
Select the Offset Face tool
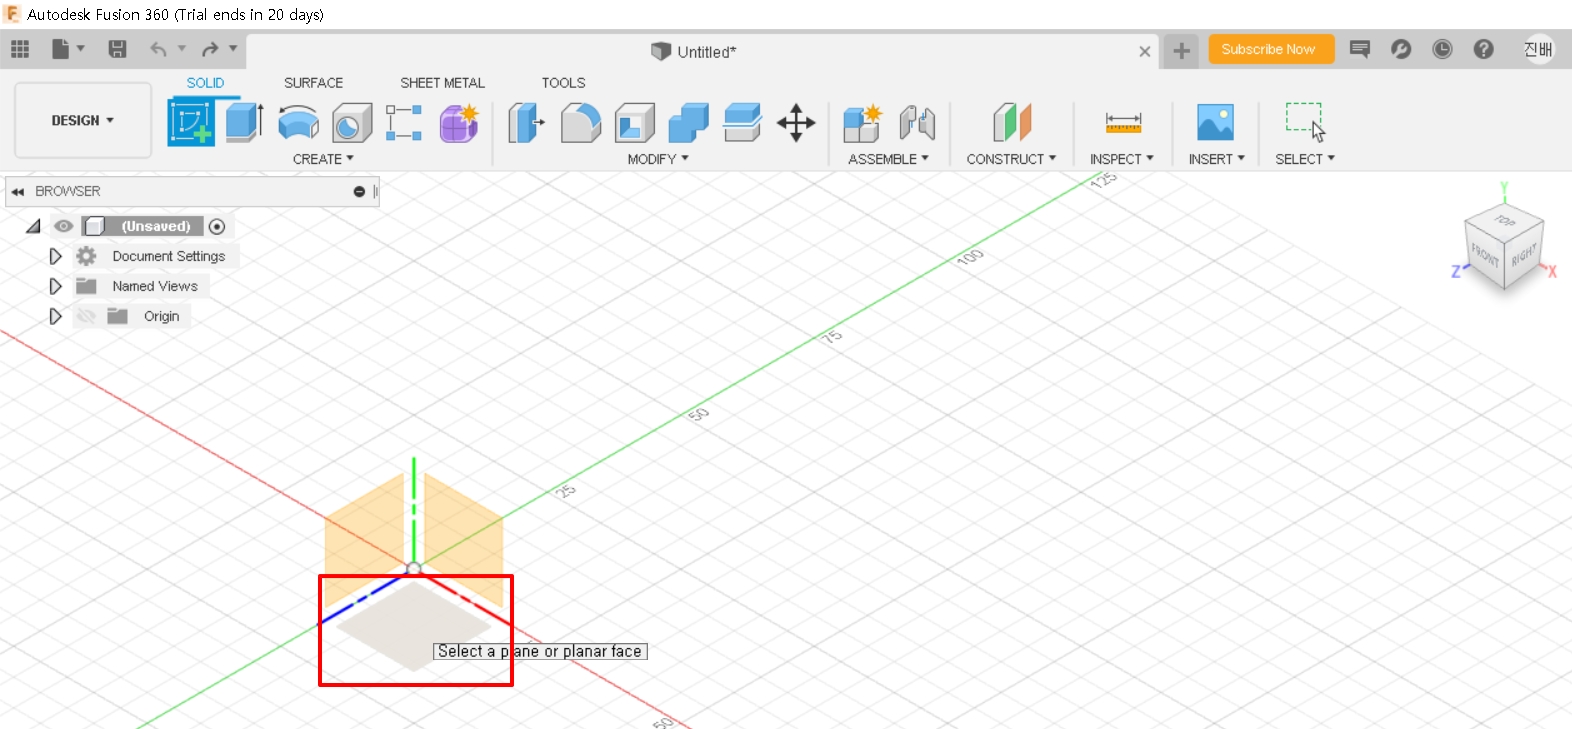742,123
